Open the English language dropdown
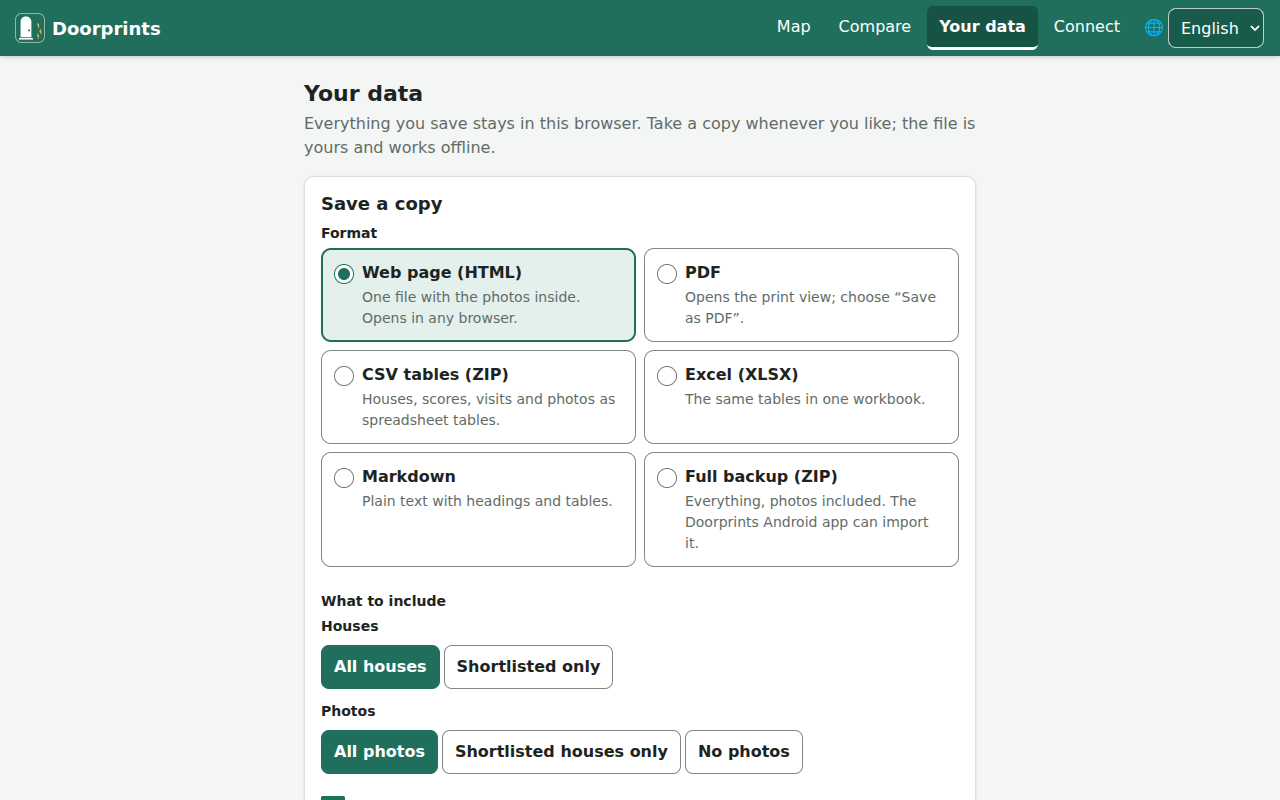Viewport: 1280px width, 800px height. coord(1216,28)
